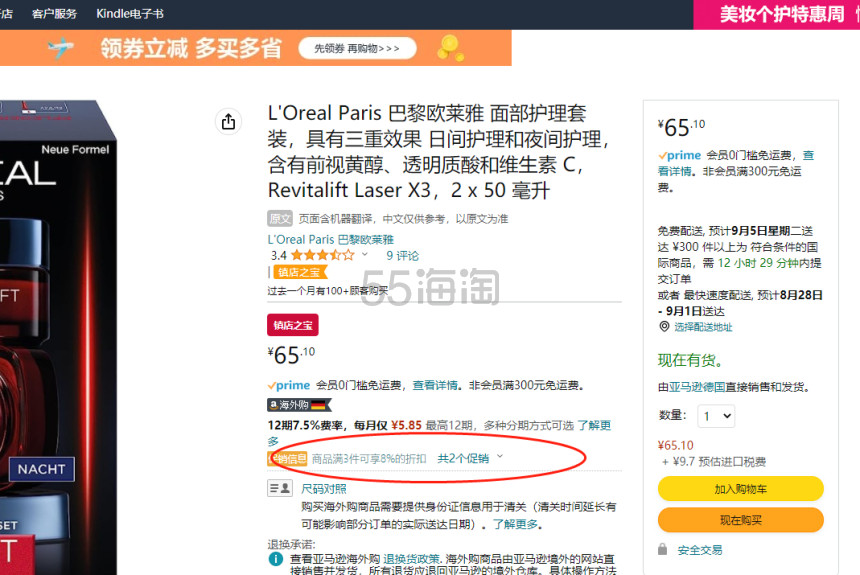This screenshot has width=860, height=575.
Task: Expand 共2个促销 promotions list
Action: tap(470, 458)
